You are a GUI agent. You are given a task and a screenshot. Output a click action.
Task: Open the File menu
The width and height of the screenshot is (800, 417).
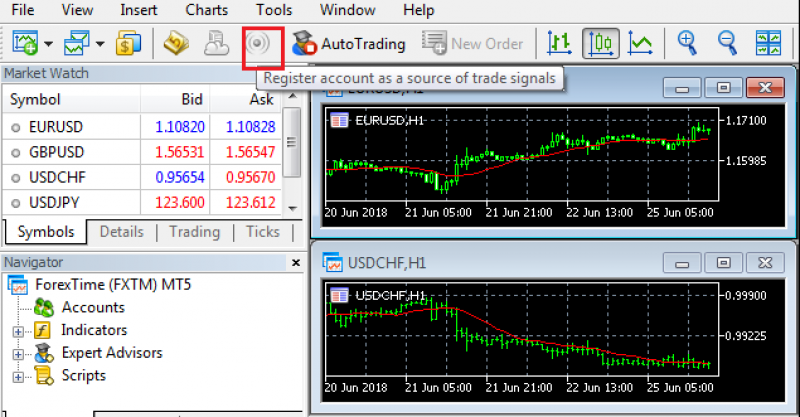[23, 10]
